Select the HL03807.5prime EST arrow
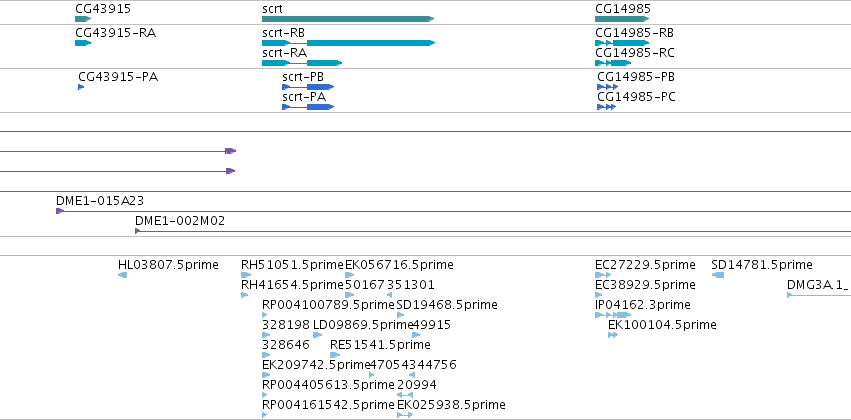 tap(123, 275)
